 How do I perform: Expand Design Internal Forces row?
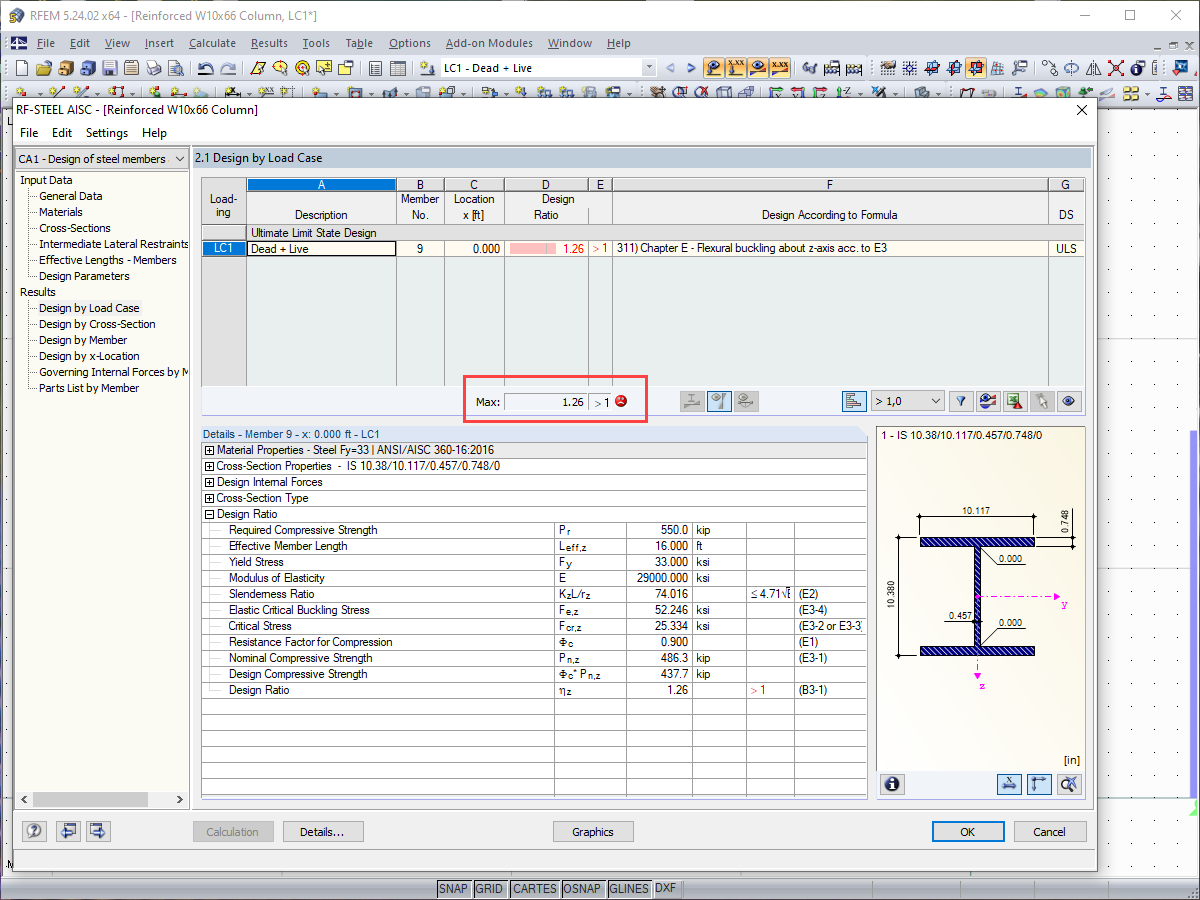(x=209, y=482)
